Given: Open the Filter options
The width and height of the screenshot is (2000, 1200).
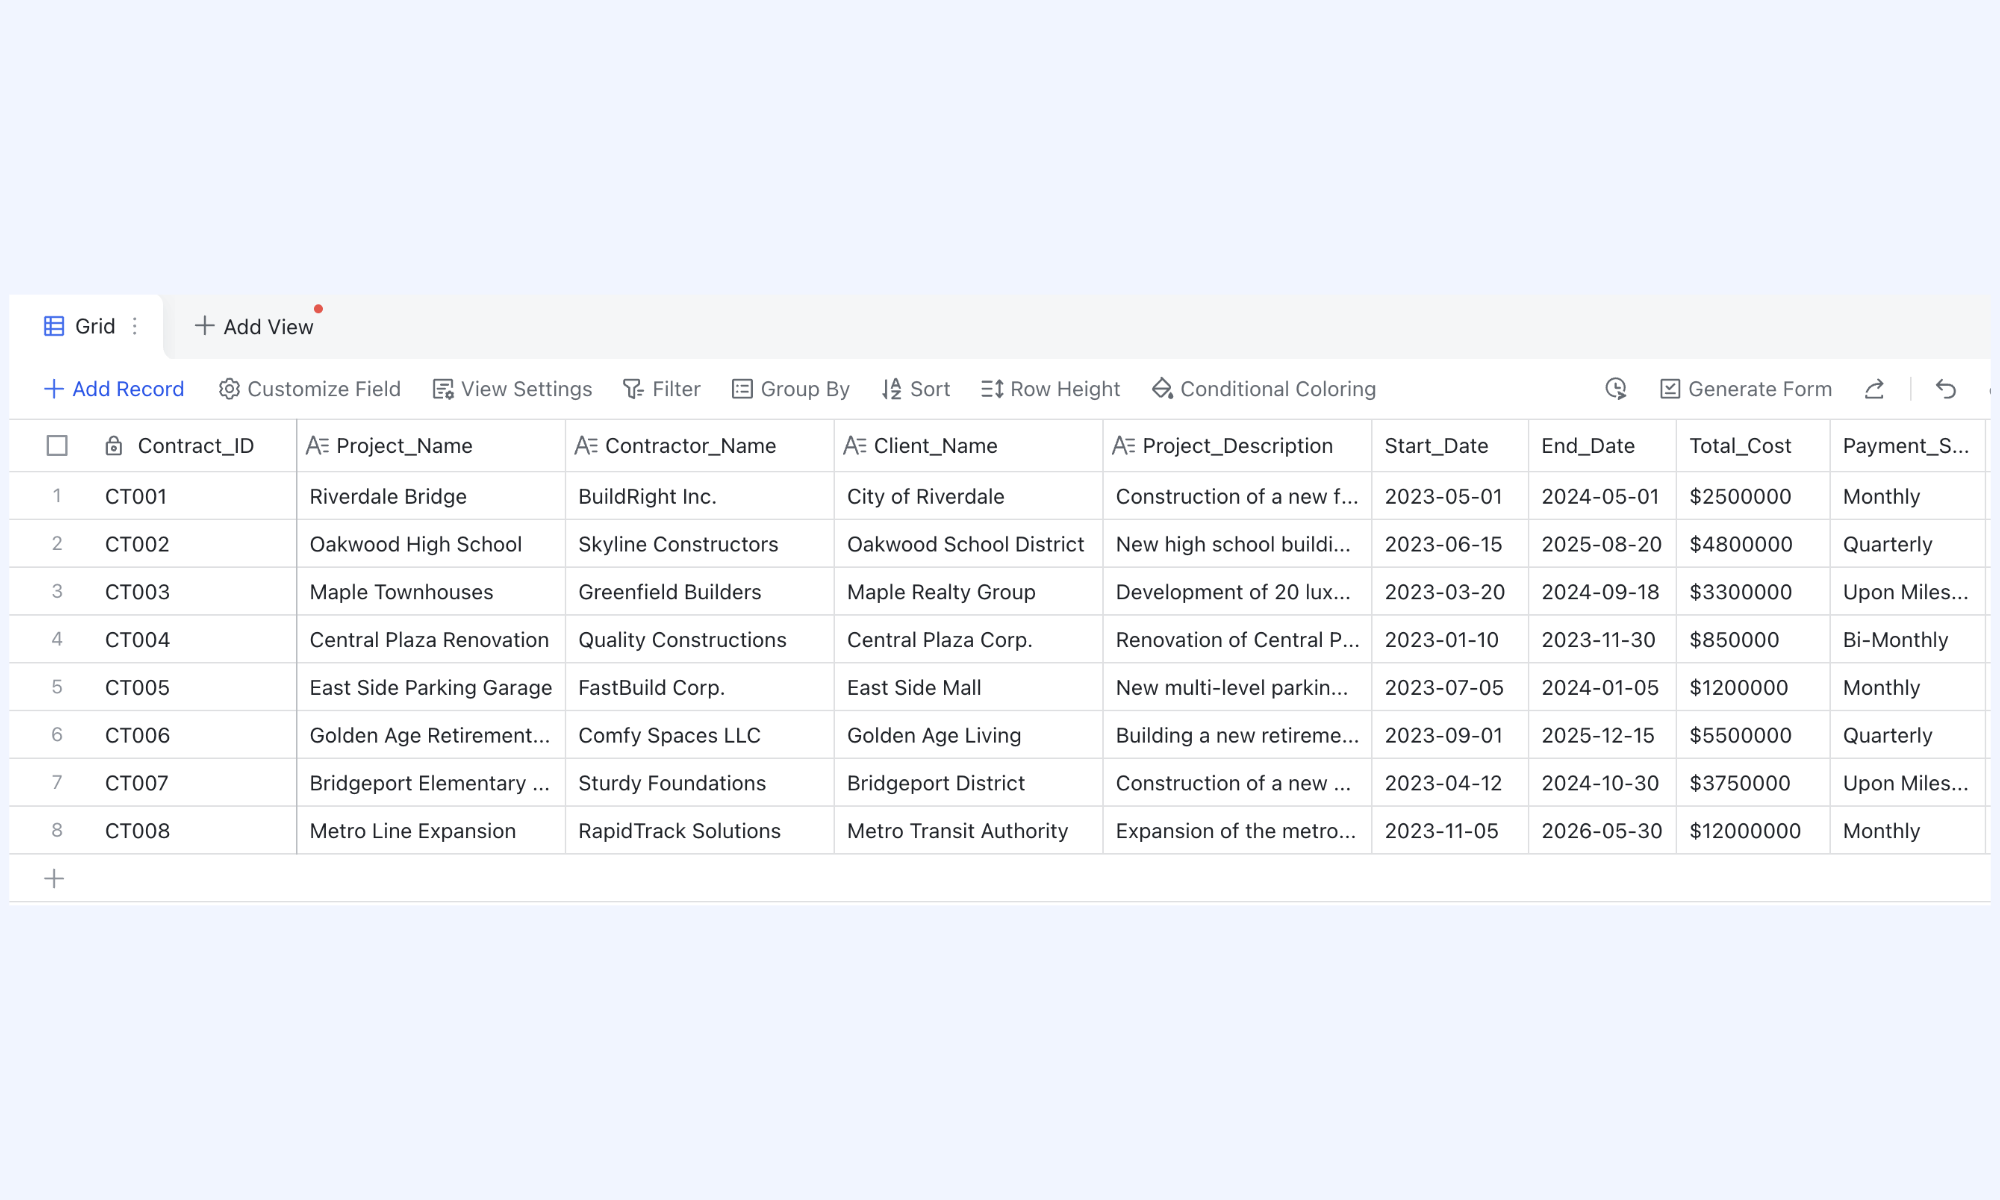Looking at the screenshot, I should point(661,389).
